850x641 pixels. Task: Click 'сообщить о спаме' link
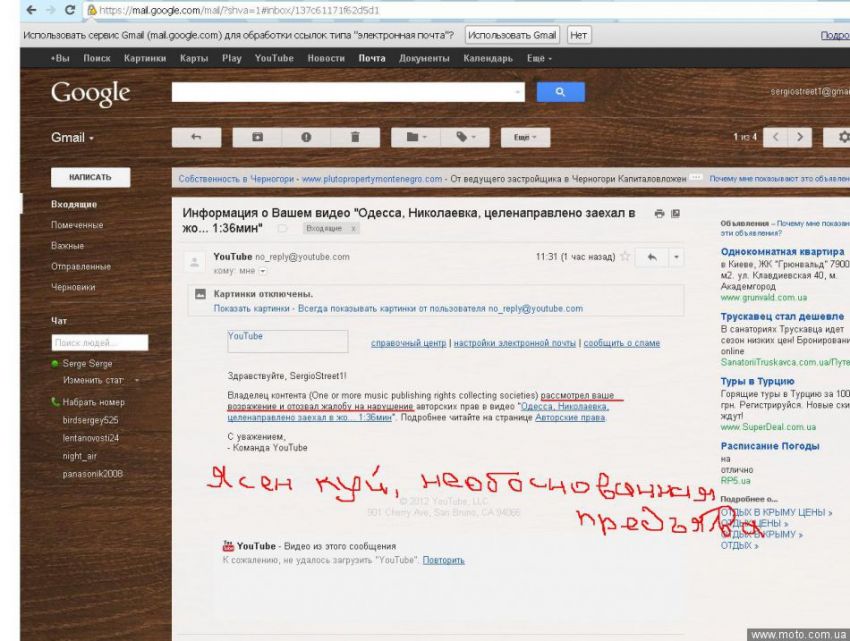click(622, 343)
